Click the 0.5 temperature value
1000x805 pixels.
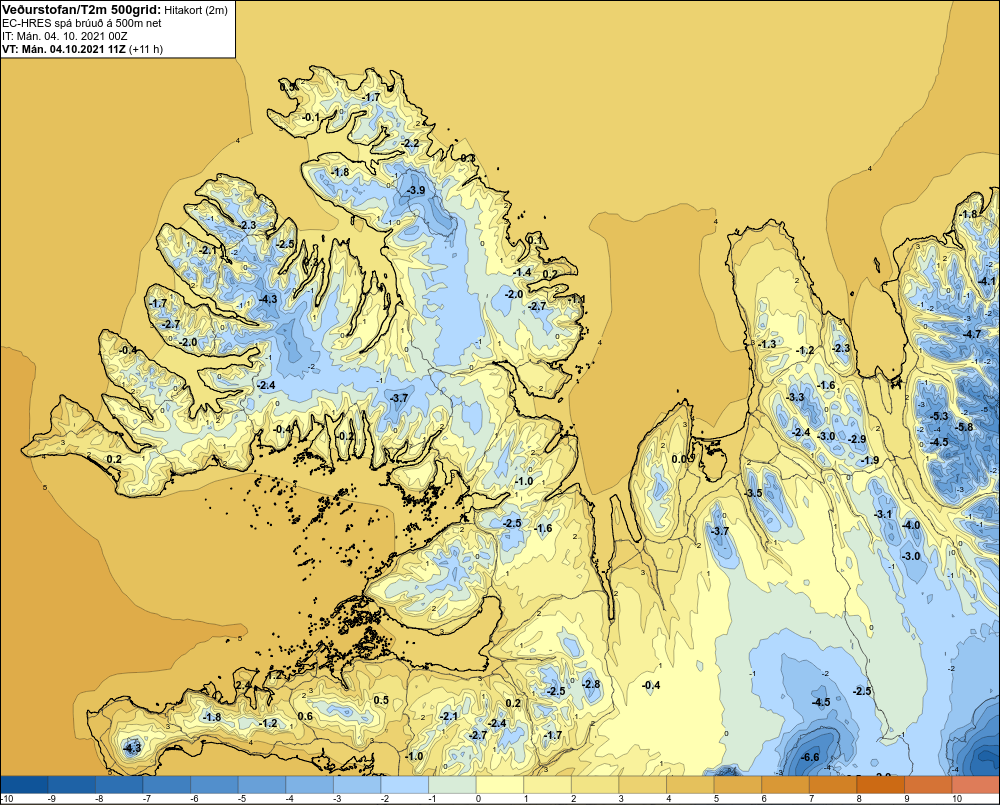coord(381,700)
